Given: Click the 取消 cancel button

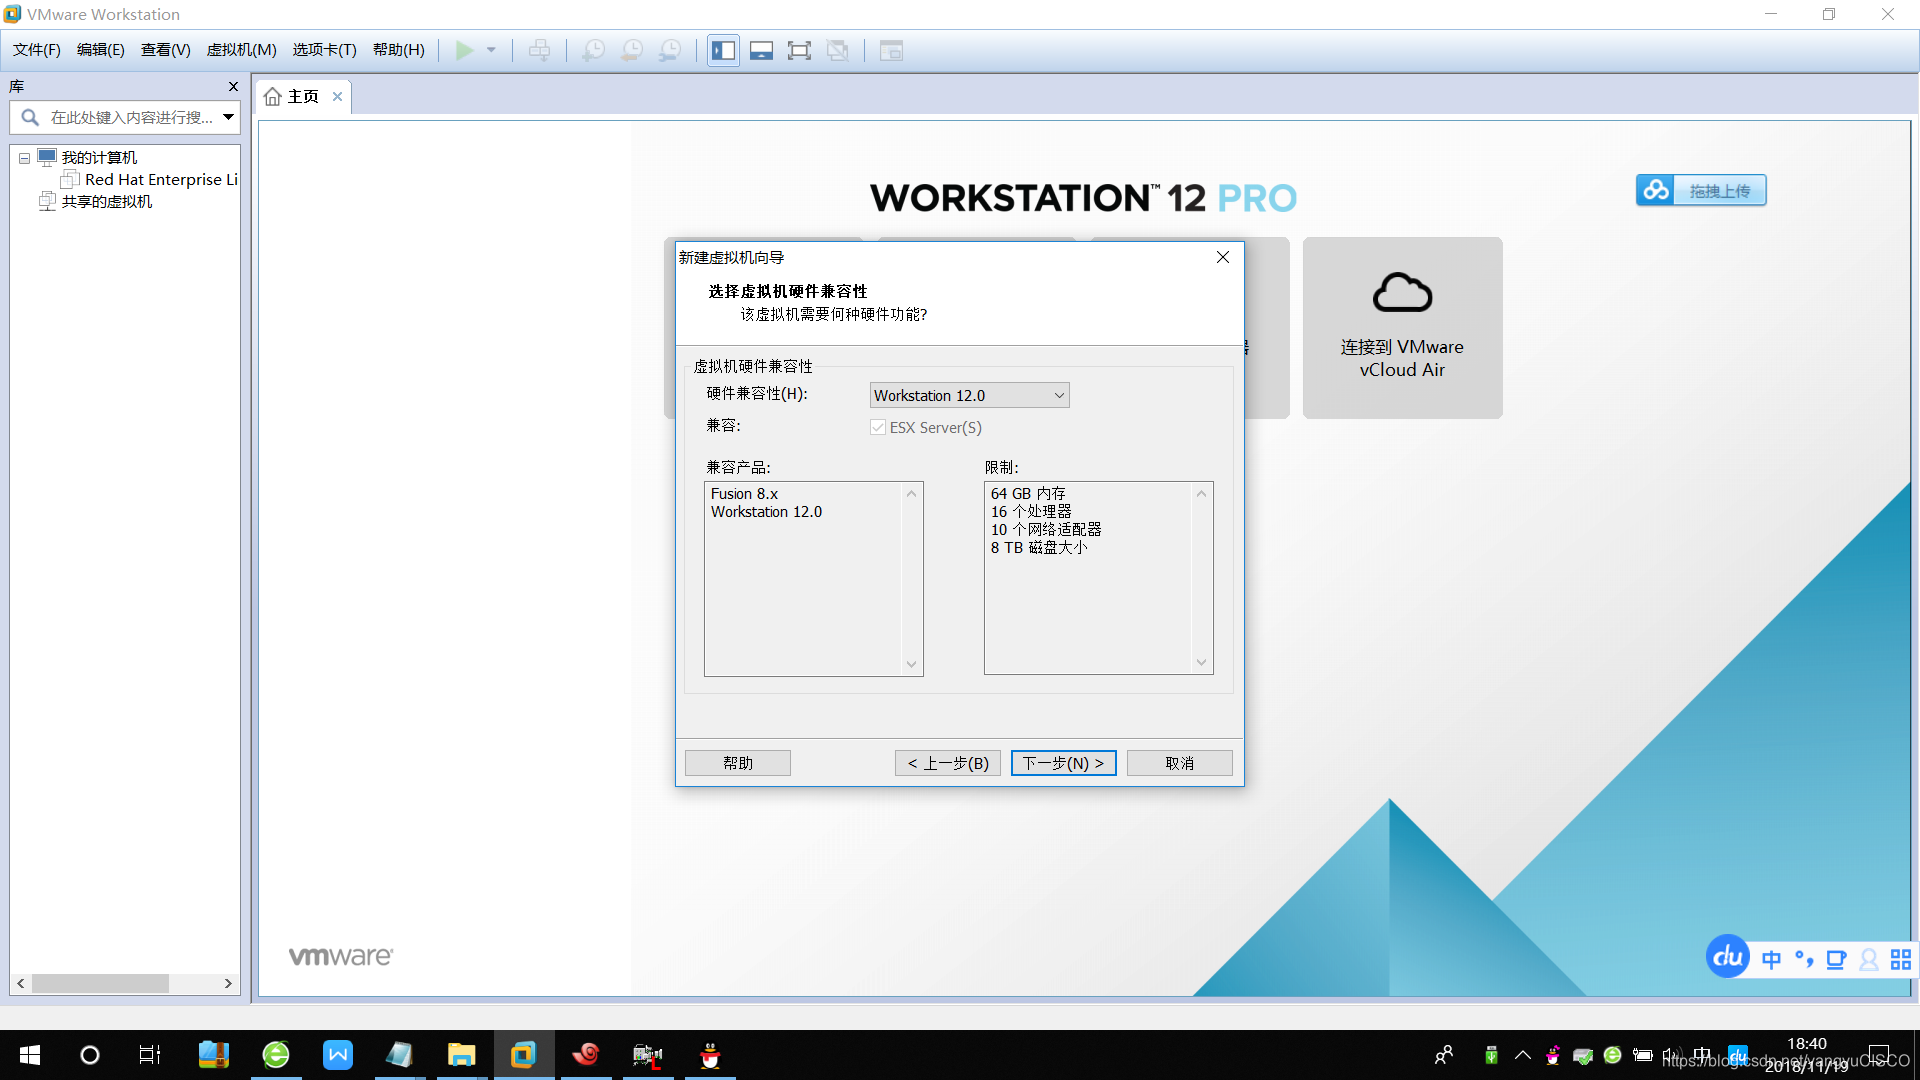Looking at the screenshot, I should click(x=1179, y=763).
